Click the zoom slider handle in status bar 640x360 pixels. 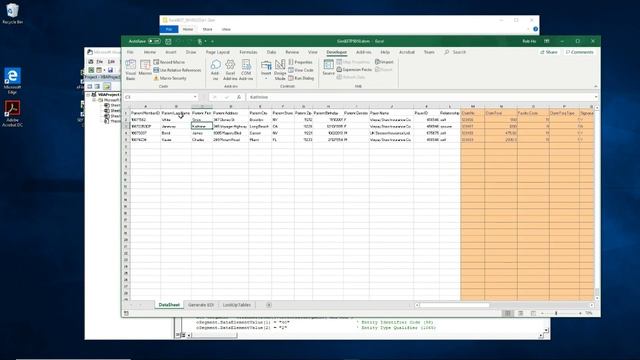[556, 313]
